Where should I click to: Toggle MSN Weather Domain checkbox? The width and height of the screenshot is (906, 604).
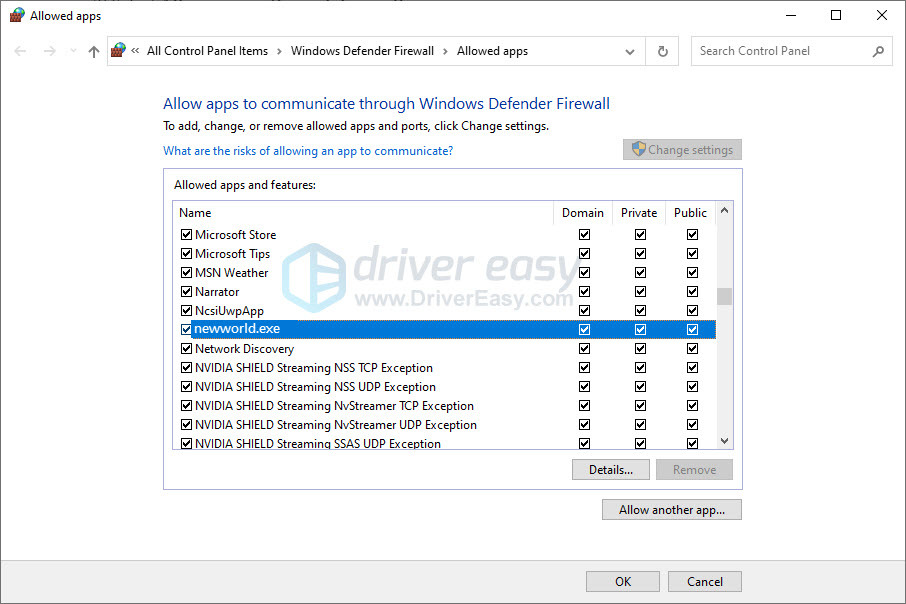pyautogui.click(x=585, y=273)
